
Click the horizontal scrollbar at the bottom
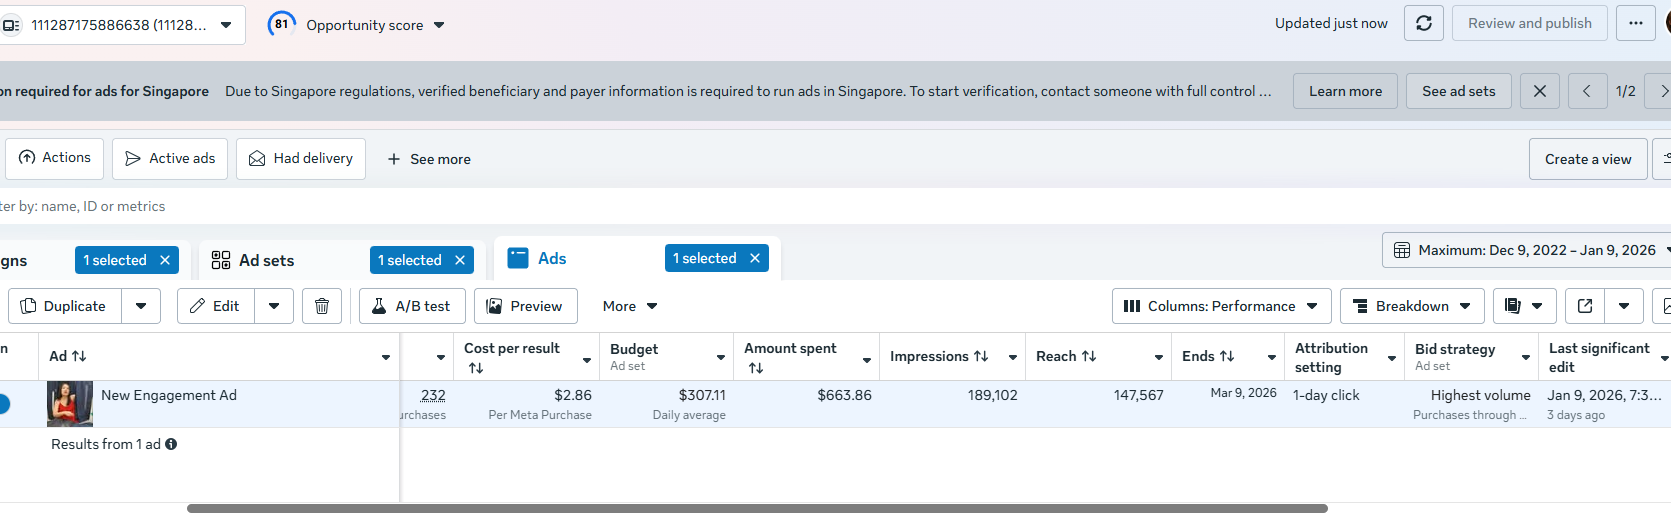pyautogui.click(x=757, y=509)
